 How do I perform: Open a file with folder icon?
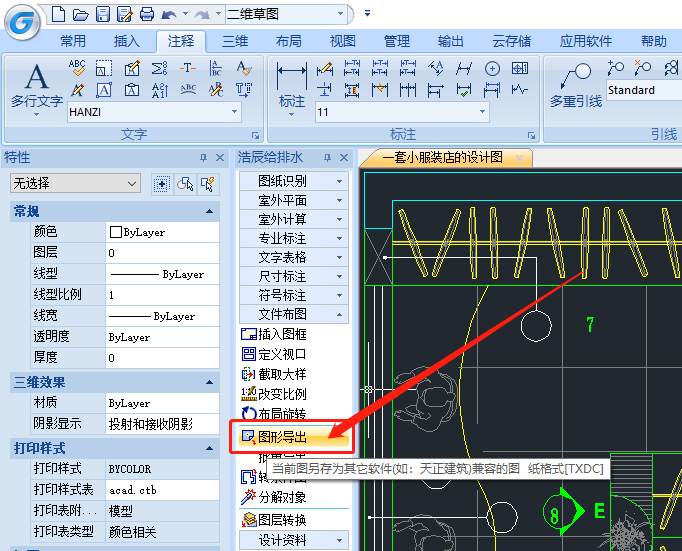(x=80, y=14)
